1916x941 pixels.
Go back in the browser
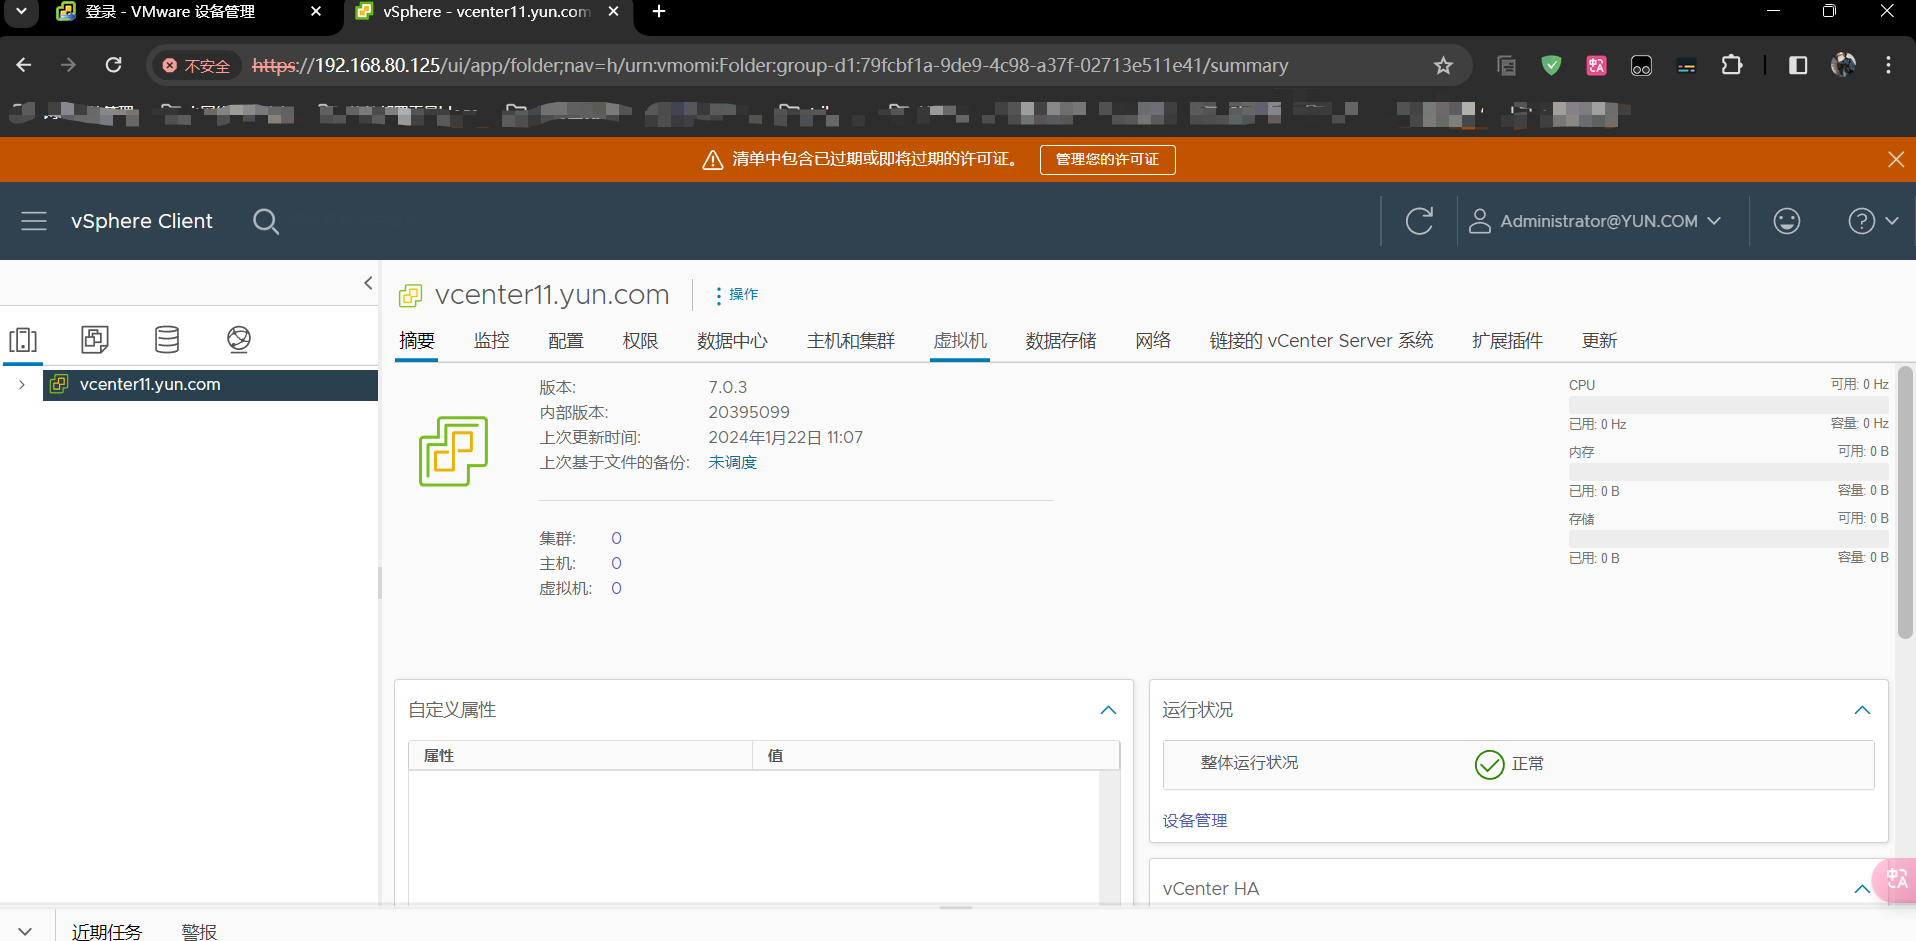(x=24, y=65)
